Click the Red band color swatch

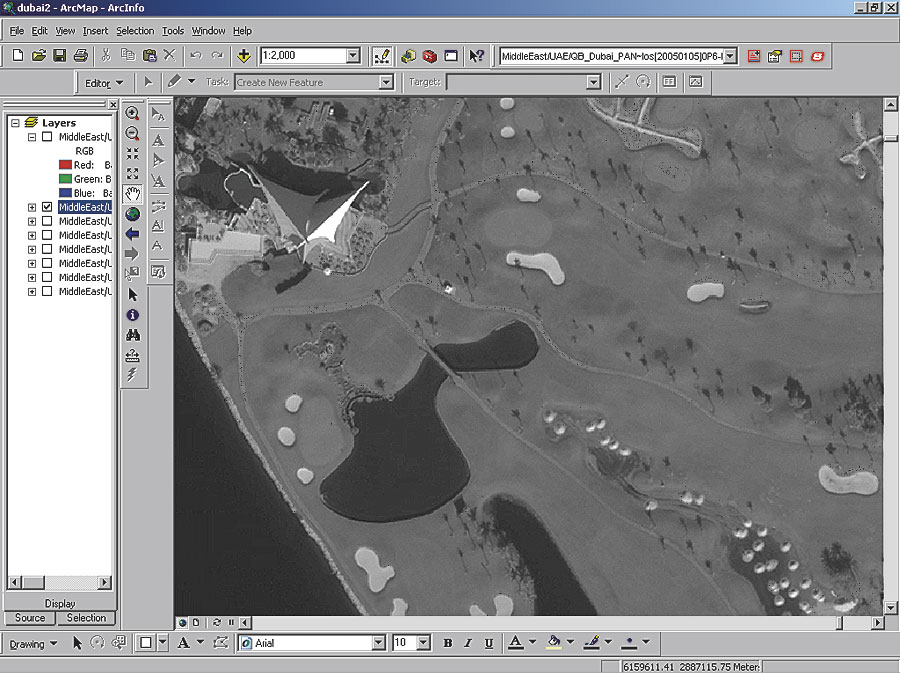click(64, 165)
